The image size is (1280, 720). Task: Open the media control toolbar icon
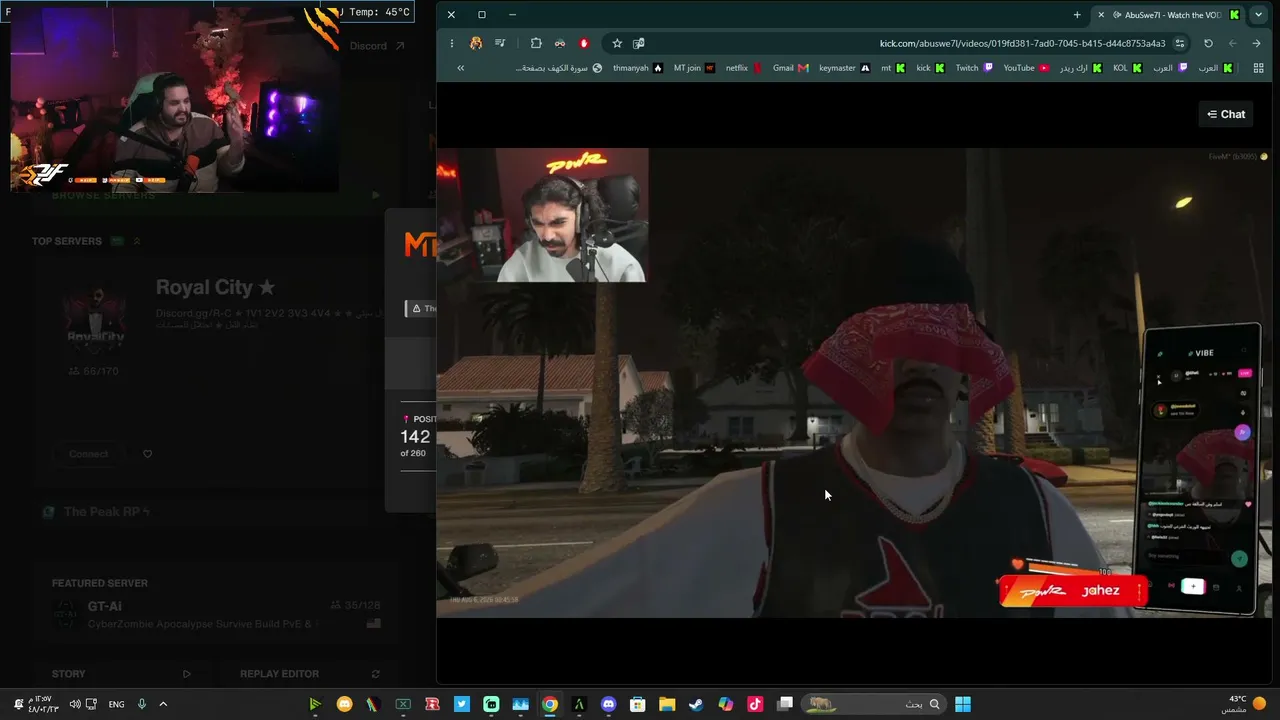click(x=500, y=43)
